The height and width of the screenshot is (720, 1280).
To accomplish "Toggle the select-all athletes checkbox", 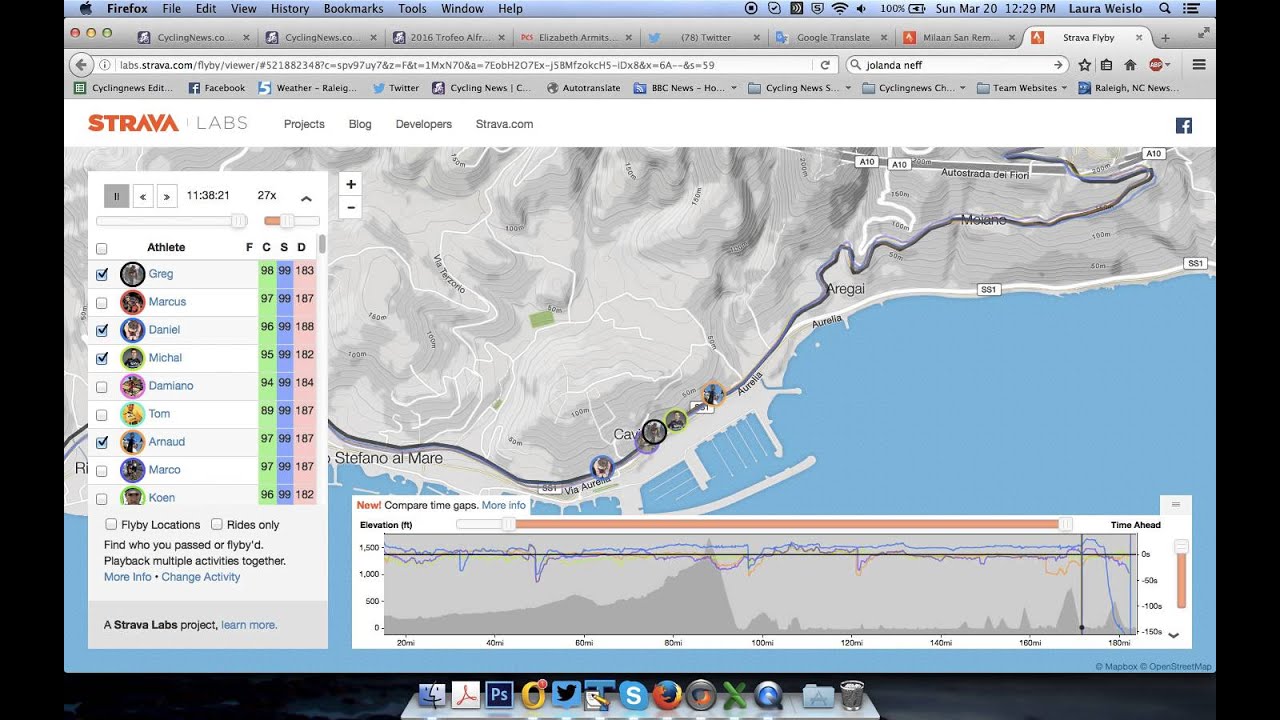I will (x=101, y=249).
